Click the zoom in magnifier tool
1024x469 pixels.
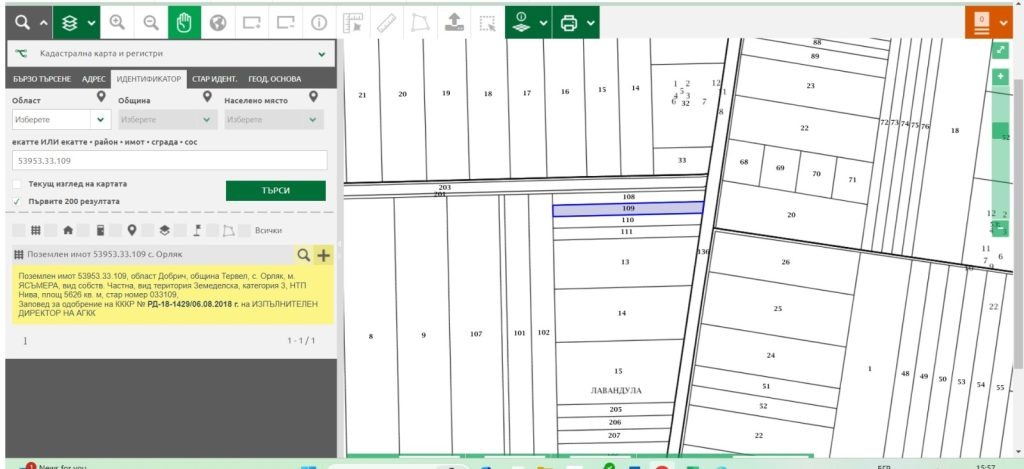117,21
